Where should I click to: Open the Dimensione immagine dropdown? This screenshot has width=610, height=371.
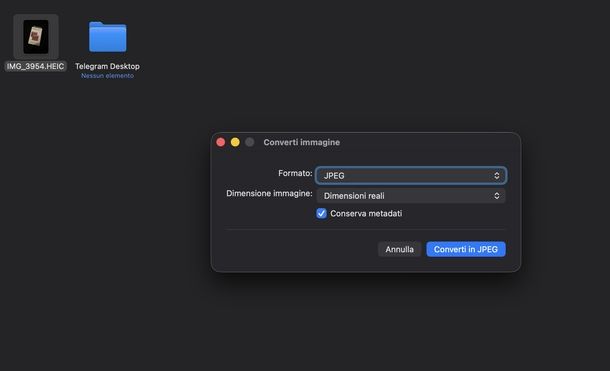tap(411, 196)
